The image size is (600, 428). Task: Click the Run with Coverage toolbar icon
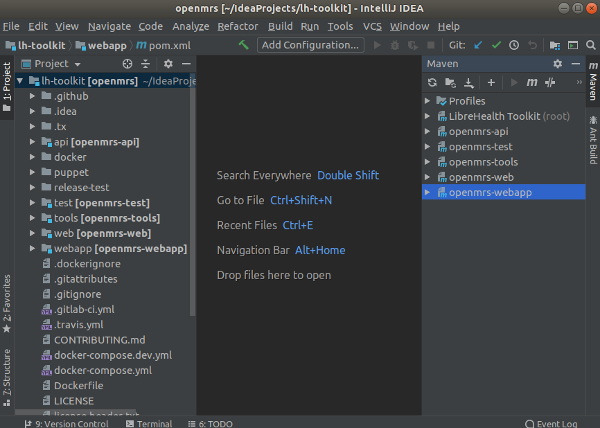pos(412,45)
